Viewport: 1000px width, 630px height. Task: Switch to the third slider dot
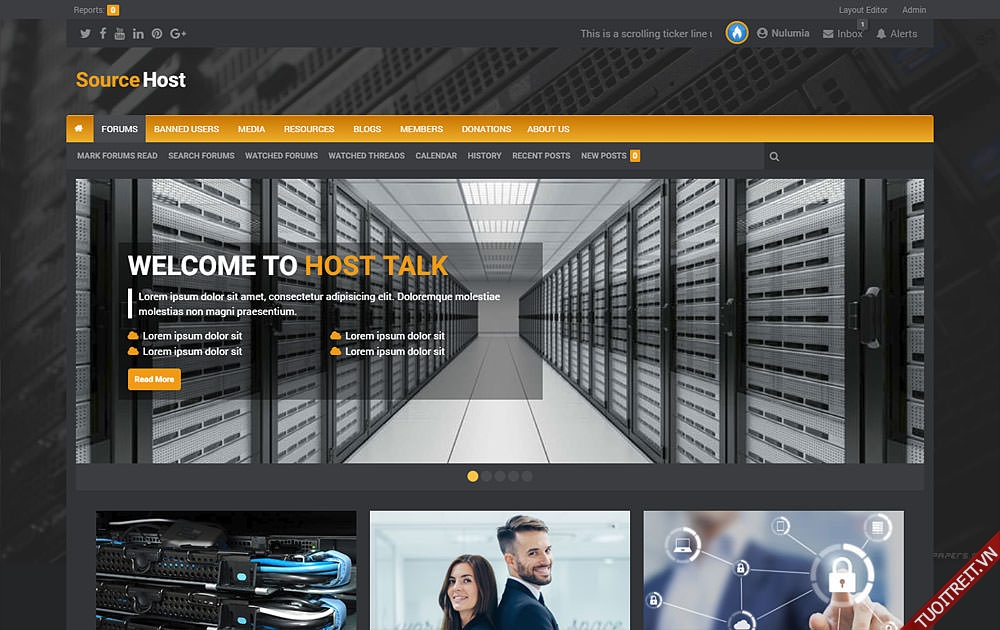click(x=500, y=476)
